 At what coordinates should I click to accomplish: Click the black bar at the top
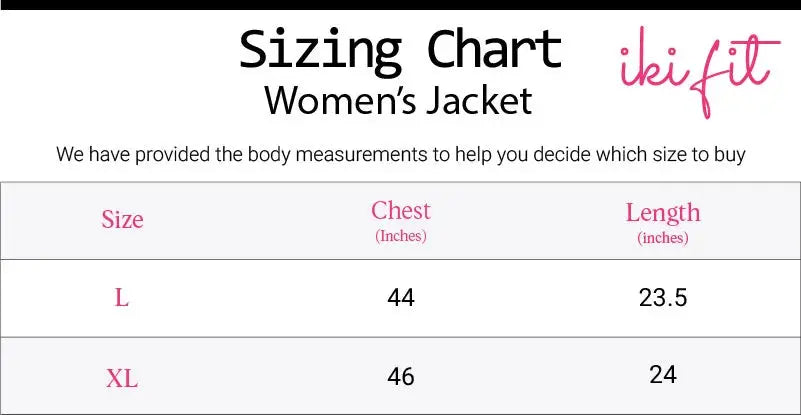400,4
